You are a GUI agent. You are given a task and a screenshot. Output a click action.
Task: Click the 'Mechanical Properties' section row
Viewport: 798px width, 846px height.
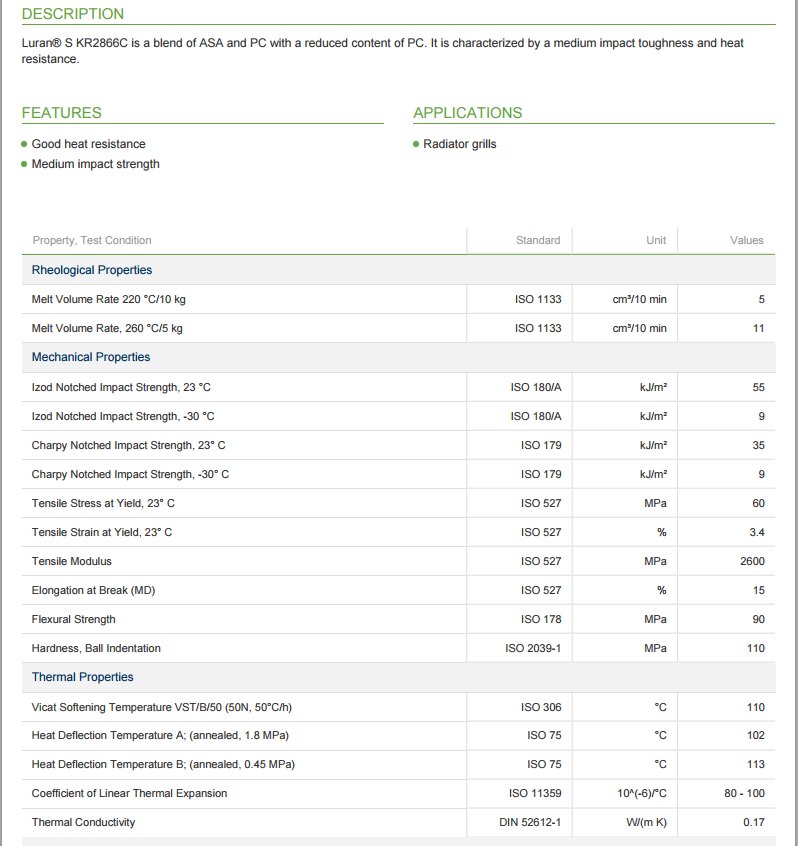pyautogui.click(x=398, y=357)
